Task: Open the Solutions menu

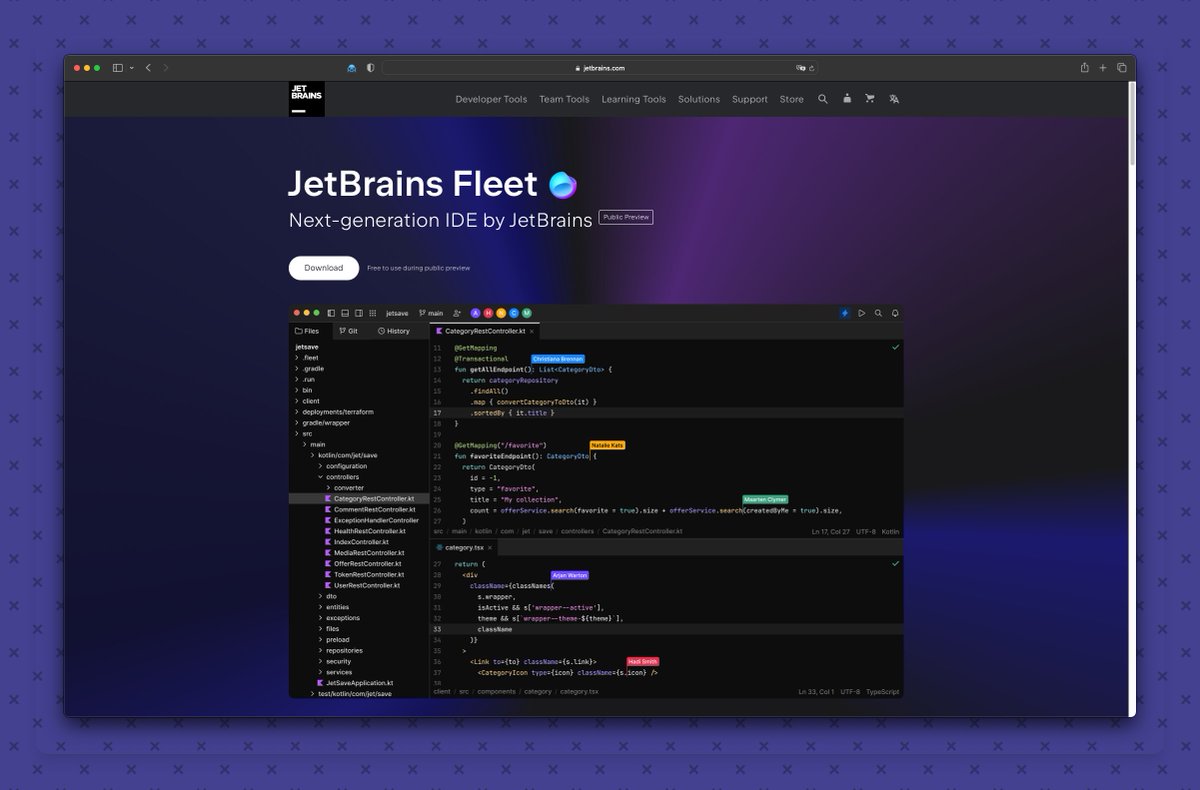Action: (x=699, y=99)
